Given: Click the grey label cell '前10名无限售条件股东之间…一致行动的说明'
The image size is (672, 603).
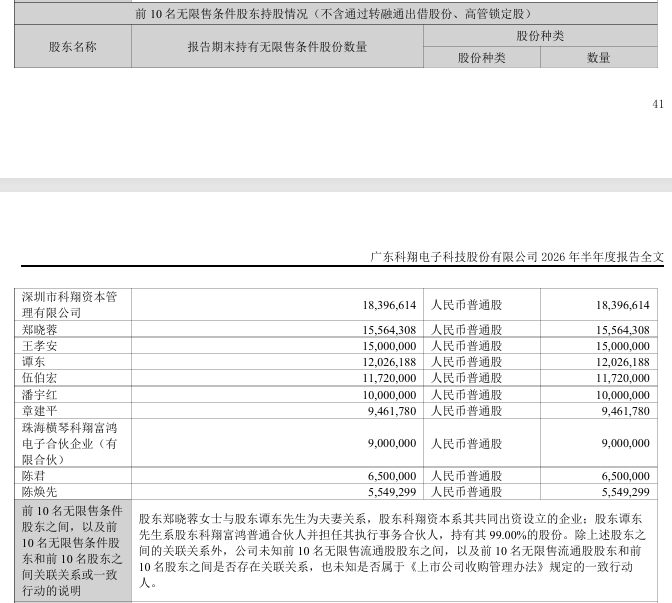Looking at the screenshot, I should (x=72, y=551).
